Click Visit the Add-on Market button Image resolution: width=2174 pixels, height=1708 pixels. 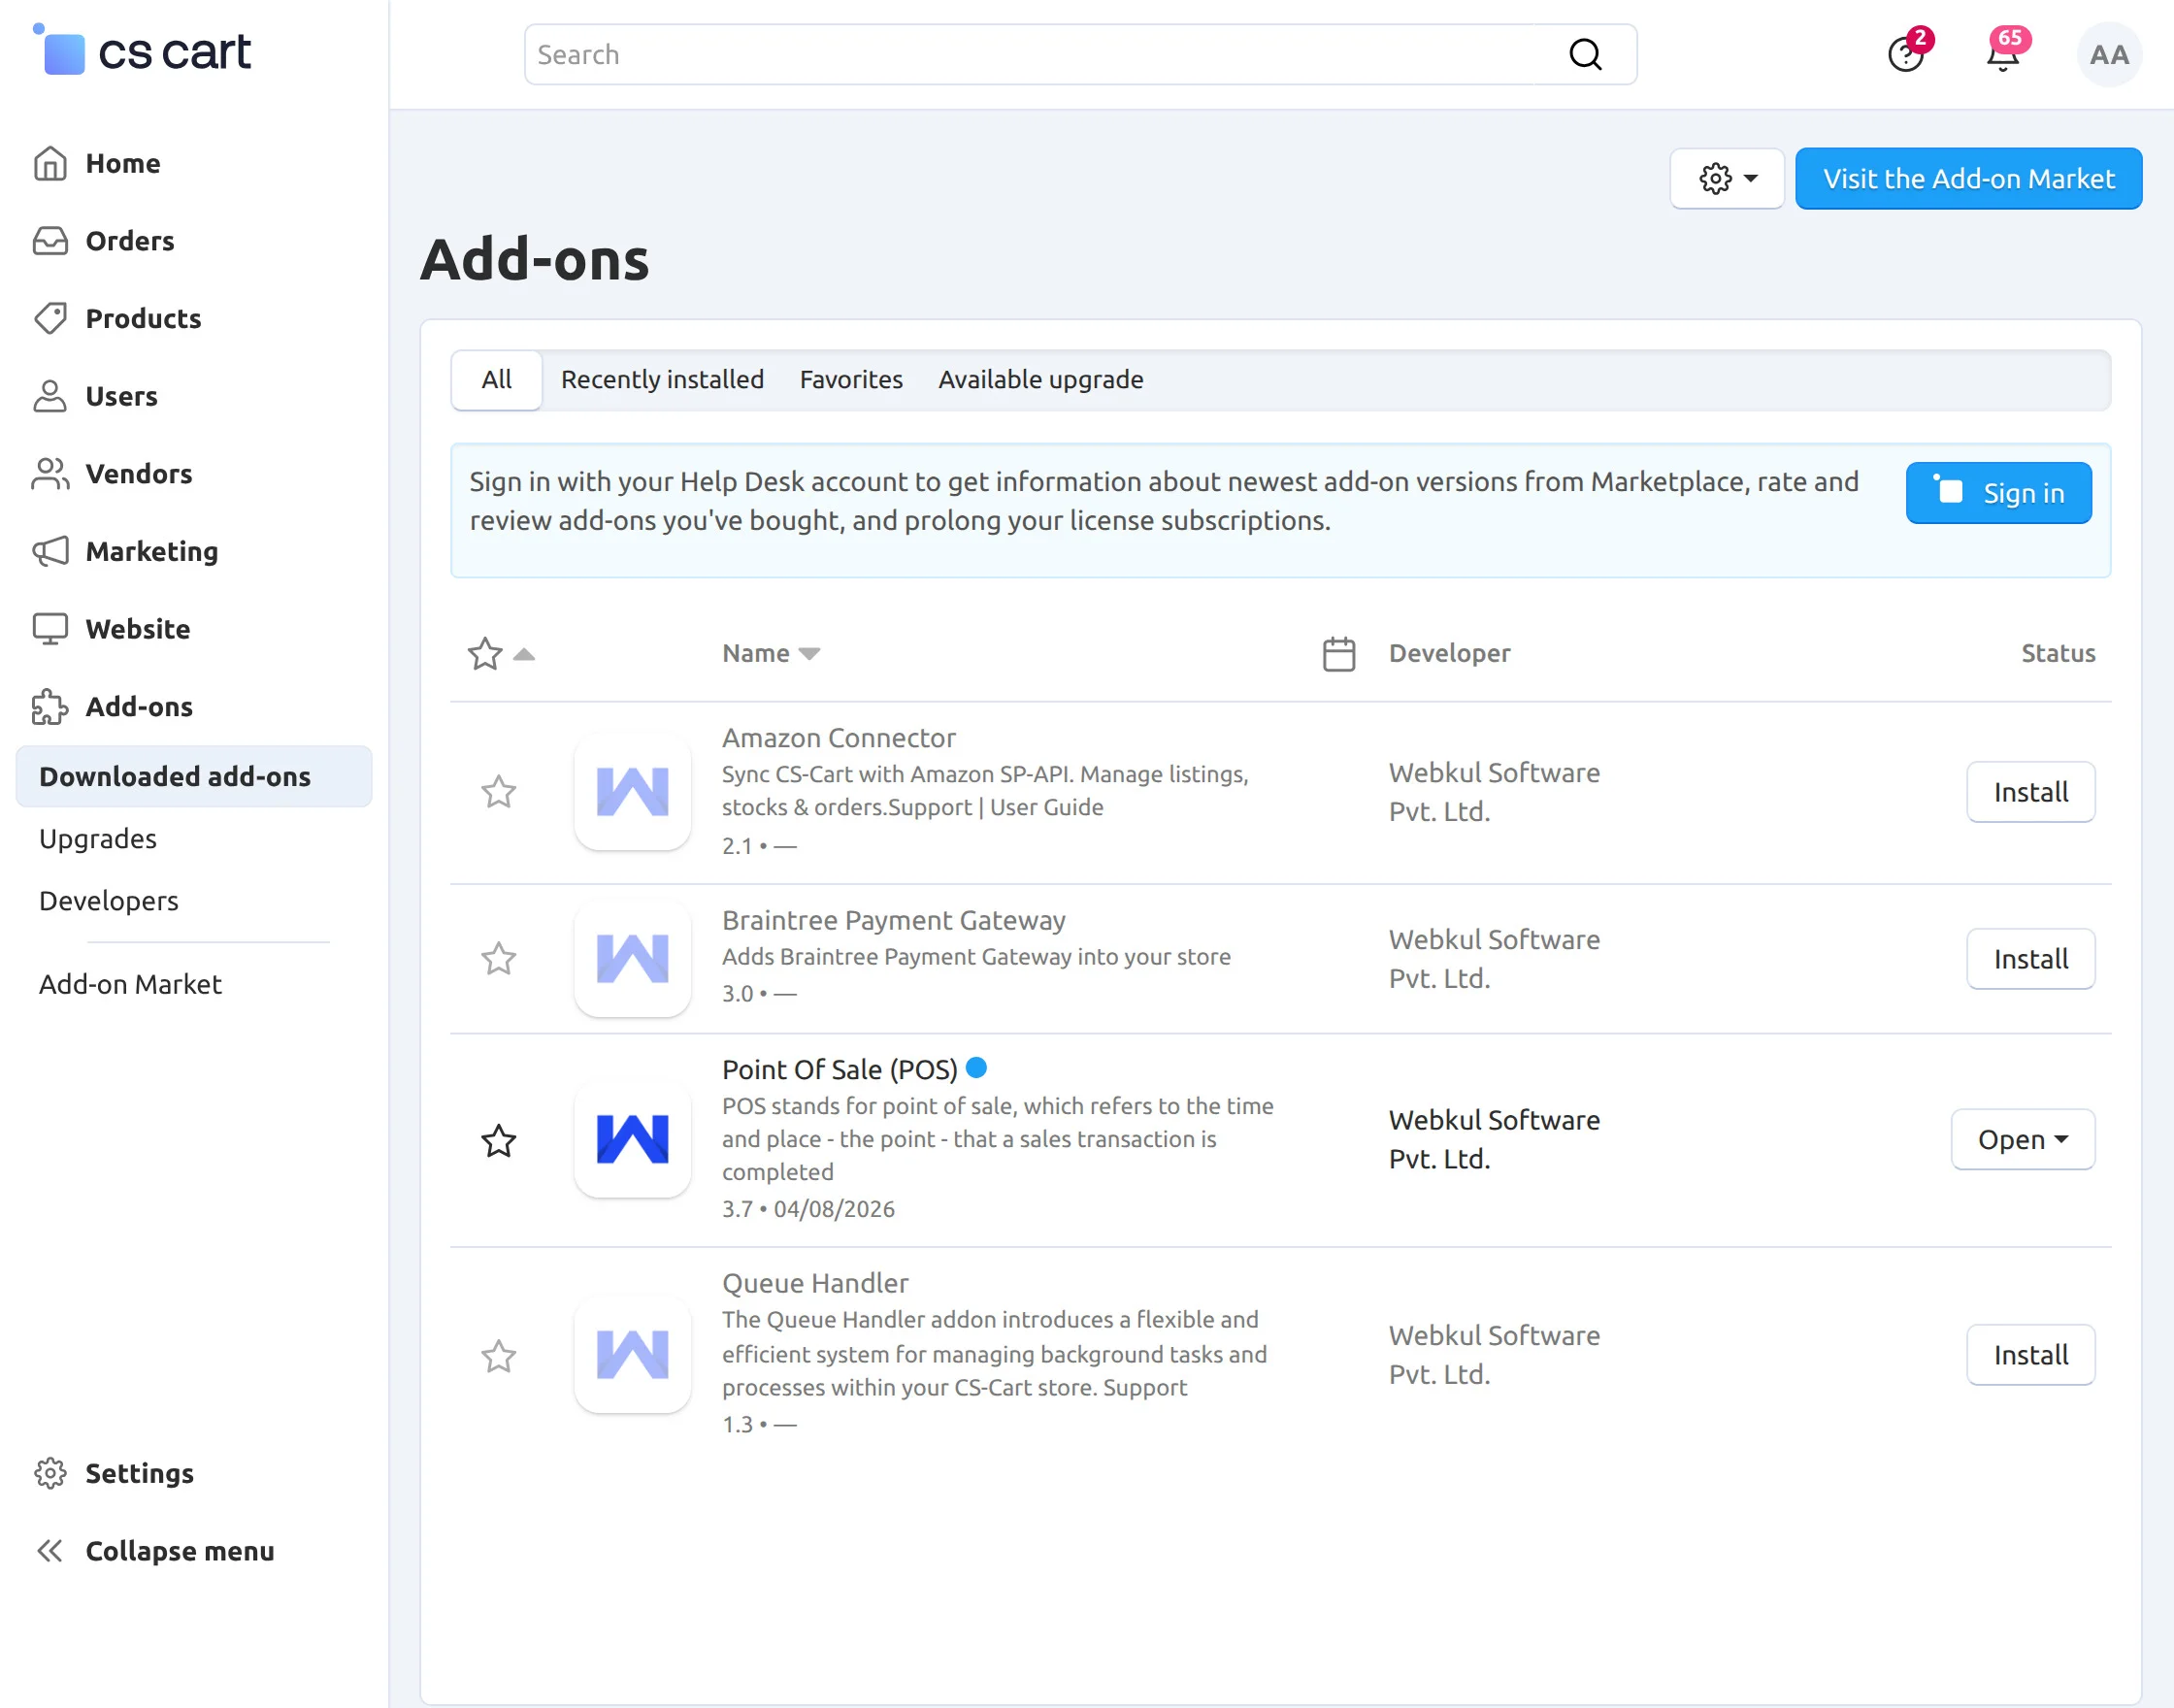(x=1967, y=179)
